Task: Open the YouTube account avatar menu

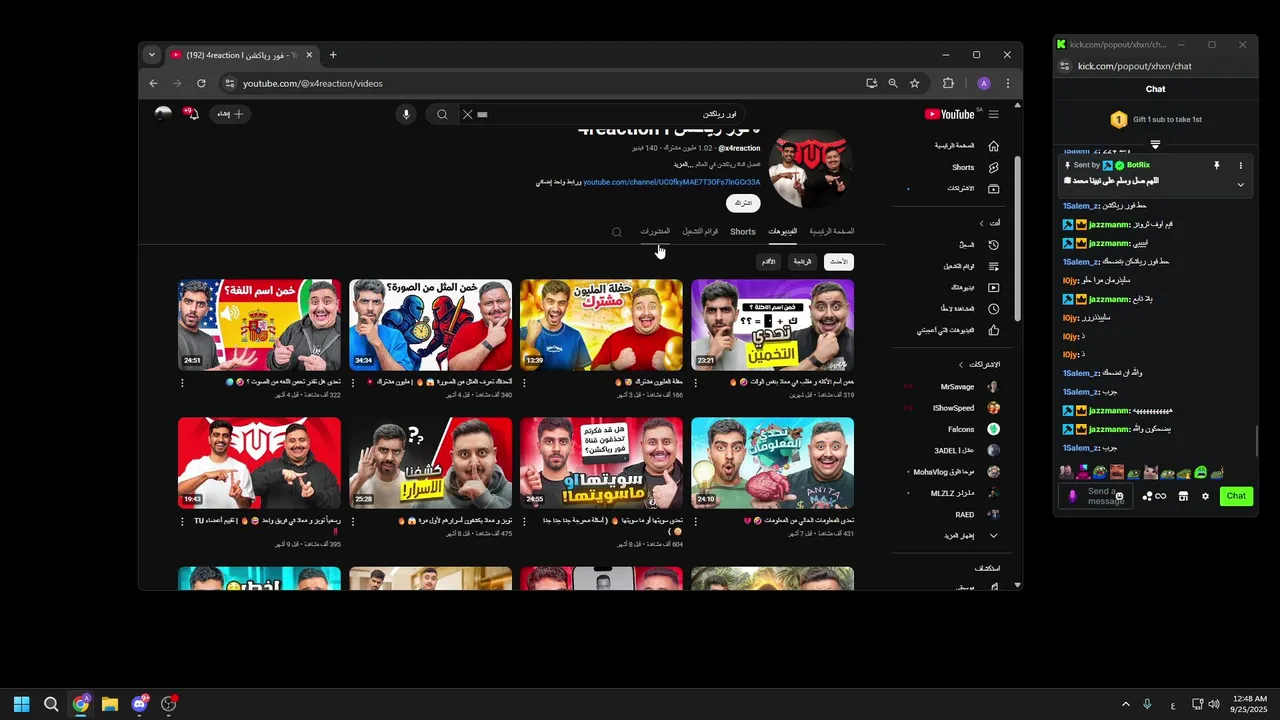Action: coord(163,114)
